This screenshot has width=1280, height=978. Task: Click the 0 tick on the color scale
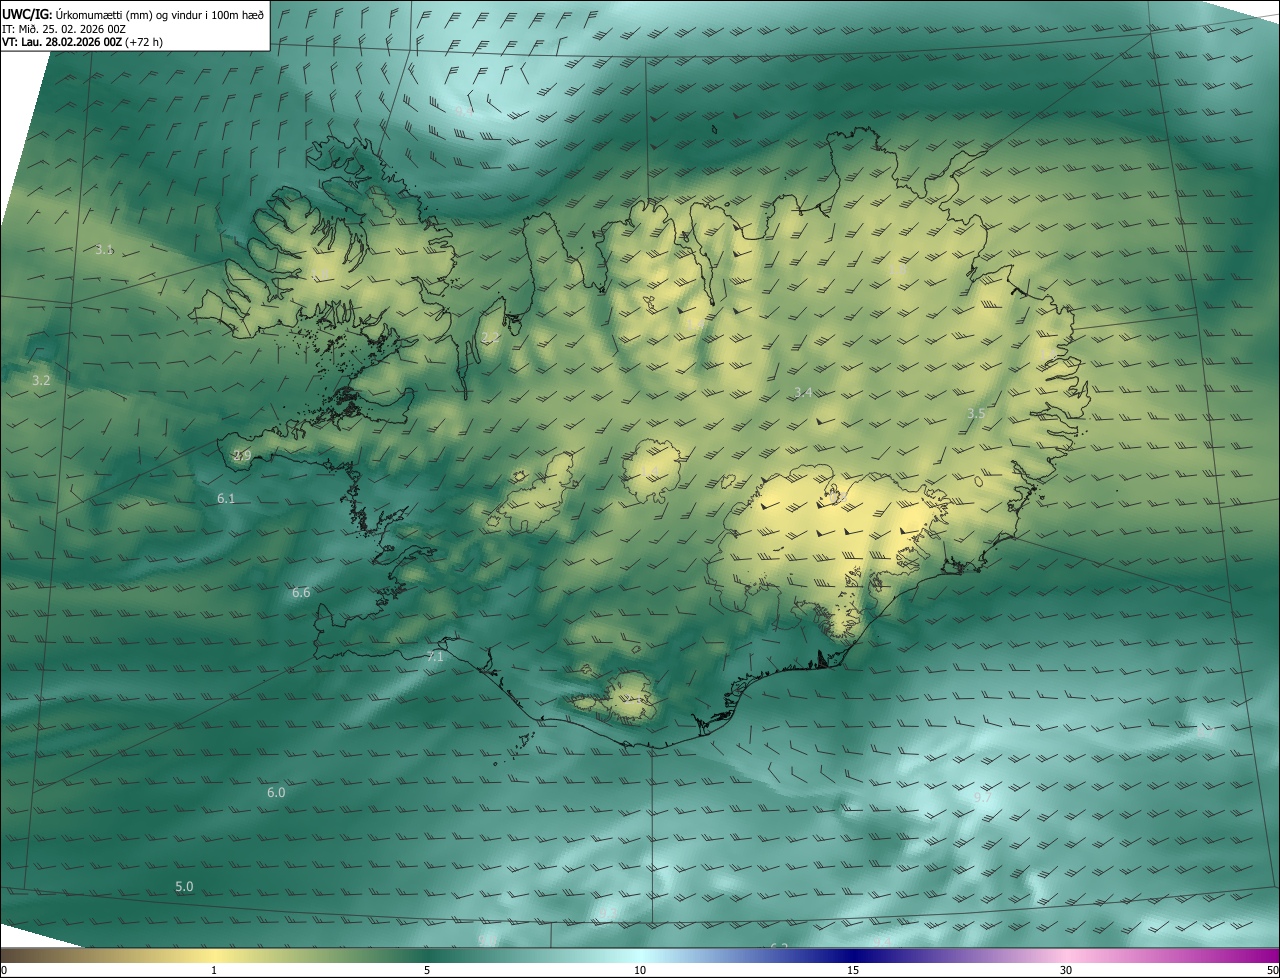click(x=4, y=970)
